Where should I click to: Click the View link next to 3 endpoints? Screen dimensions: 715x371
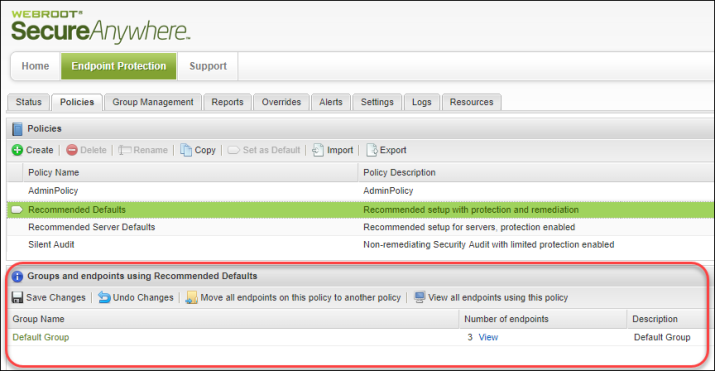click(x=488, y=337)
